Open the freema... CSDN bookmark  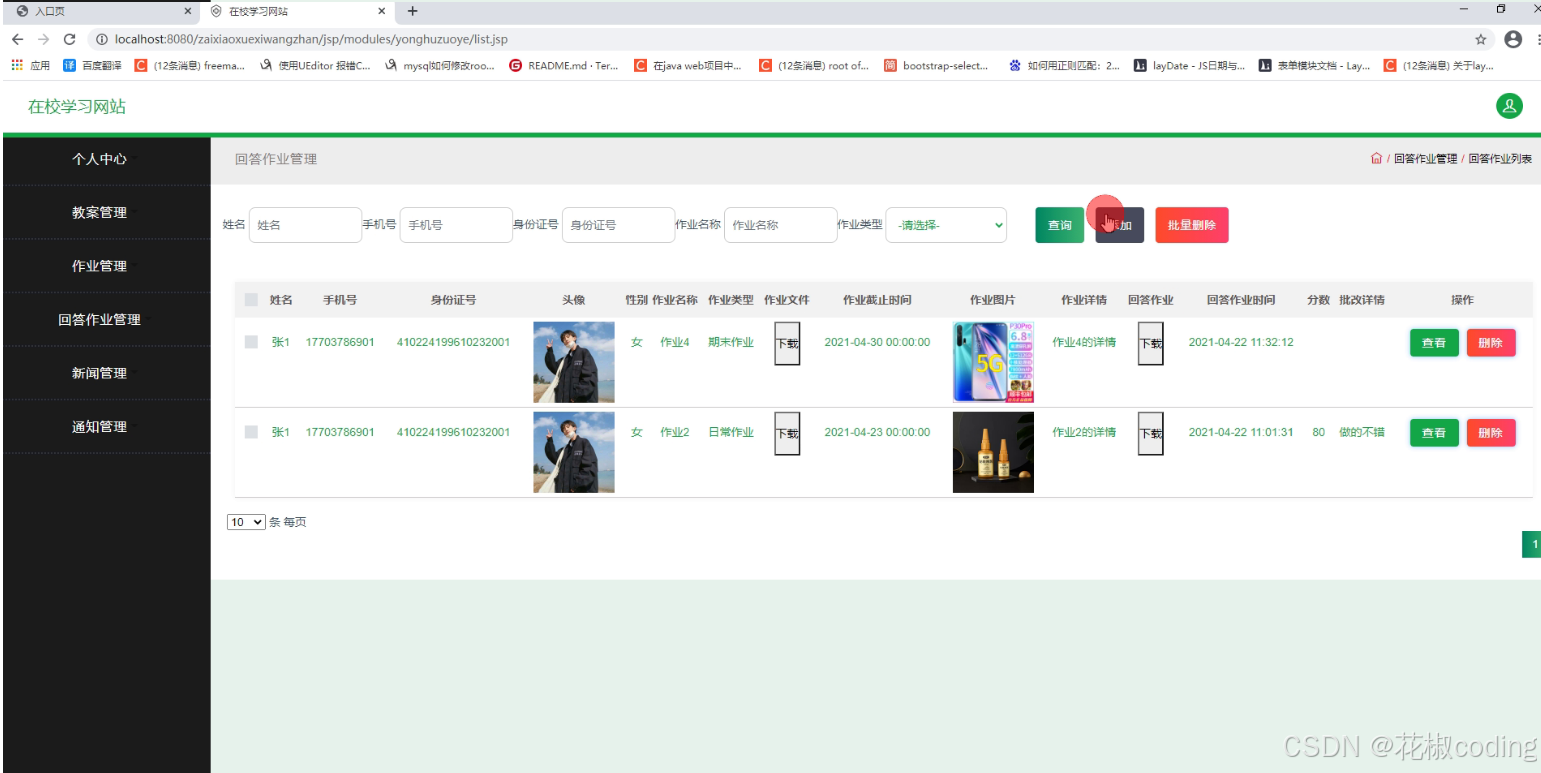tap(190, 66)
